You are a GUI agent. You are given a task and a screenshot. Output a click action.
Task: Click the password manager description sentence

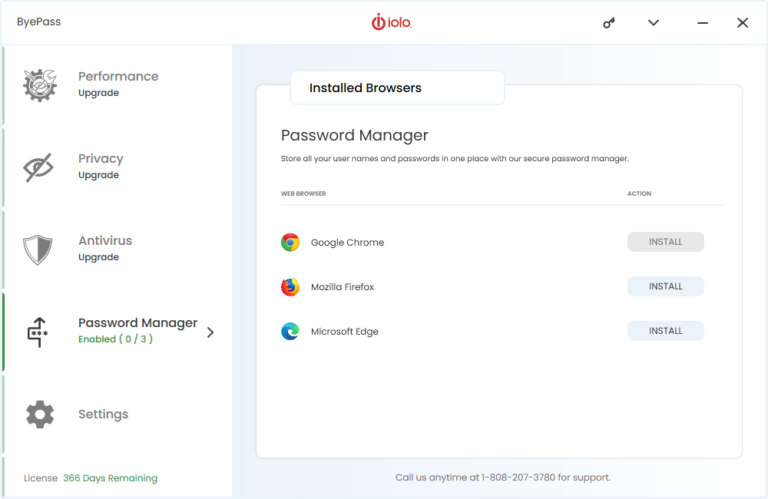click(x=455, y=159)
